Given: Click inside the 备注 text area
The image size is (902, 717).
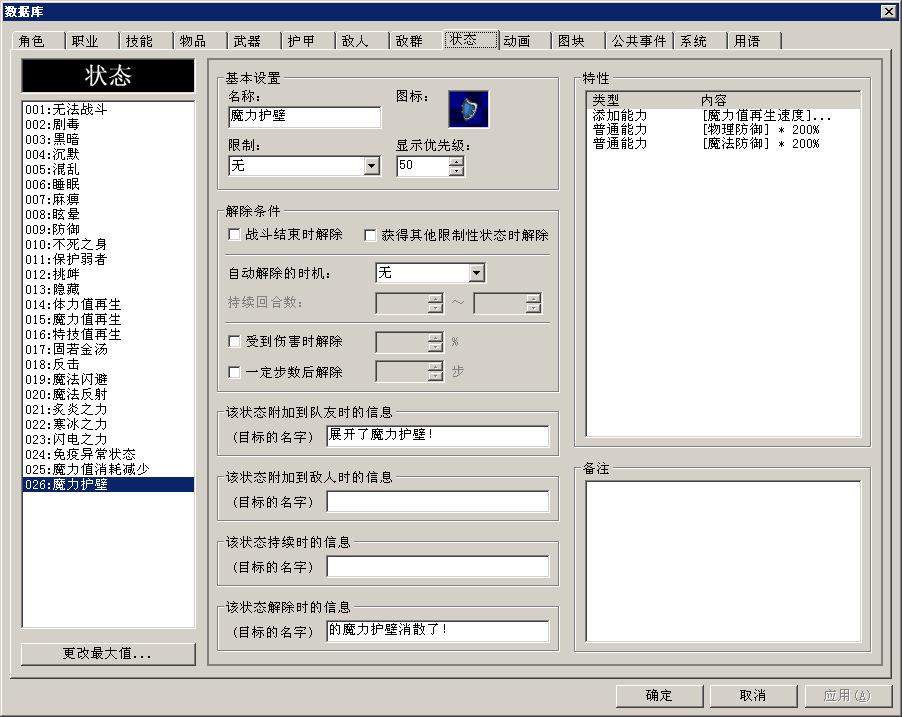Looking at the screenshot, I should tap(723, 561).
